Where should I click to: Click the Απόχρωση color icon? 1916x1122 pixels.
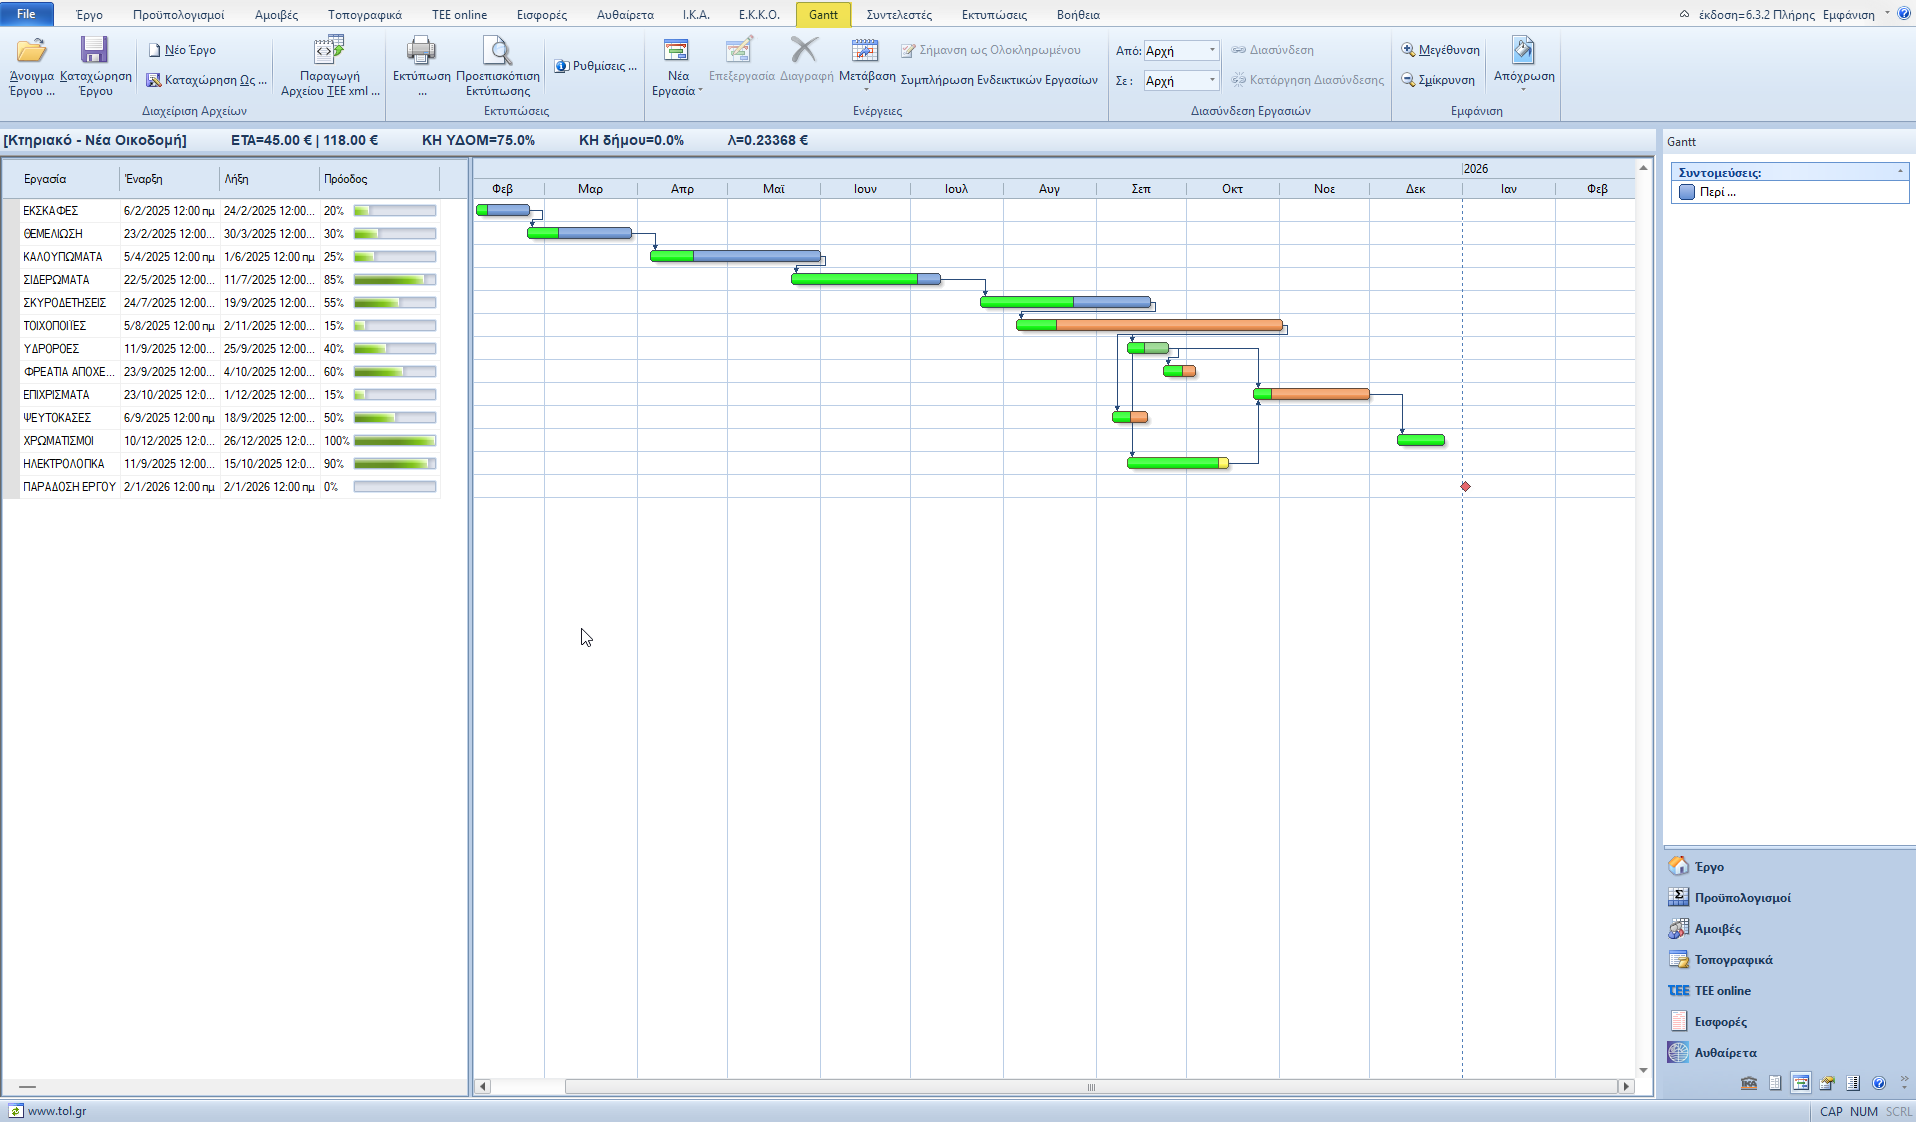coord(1523,51)
